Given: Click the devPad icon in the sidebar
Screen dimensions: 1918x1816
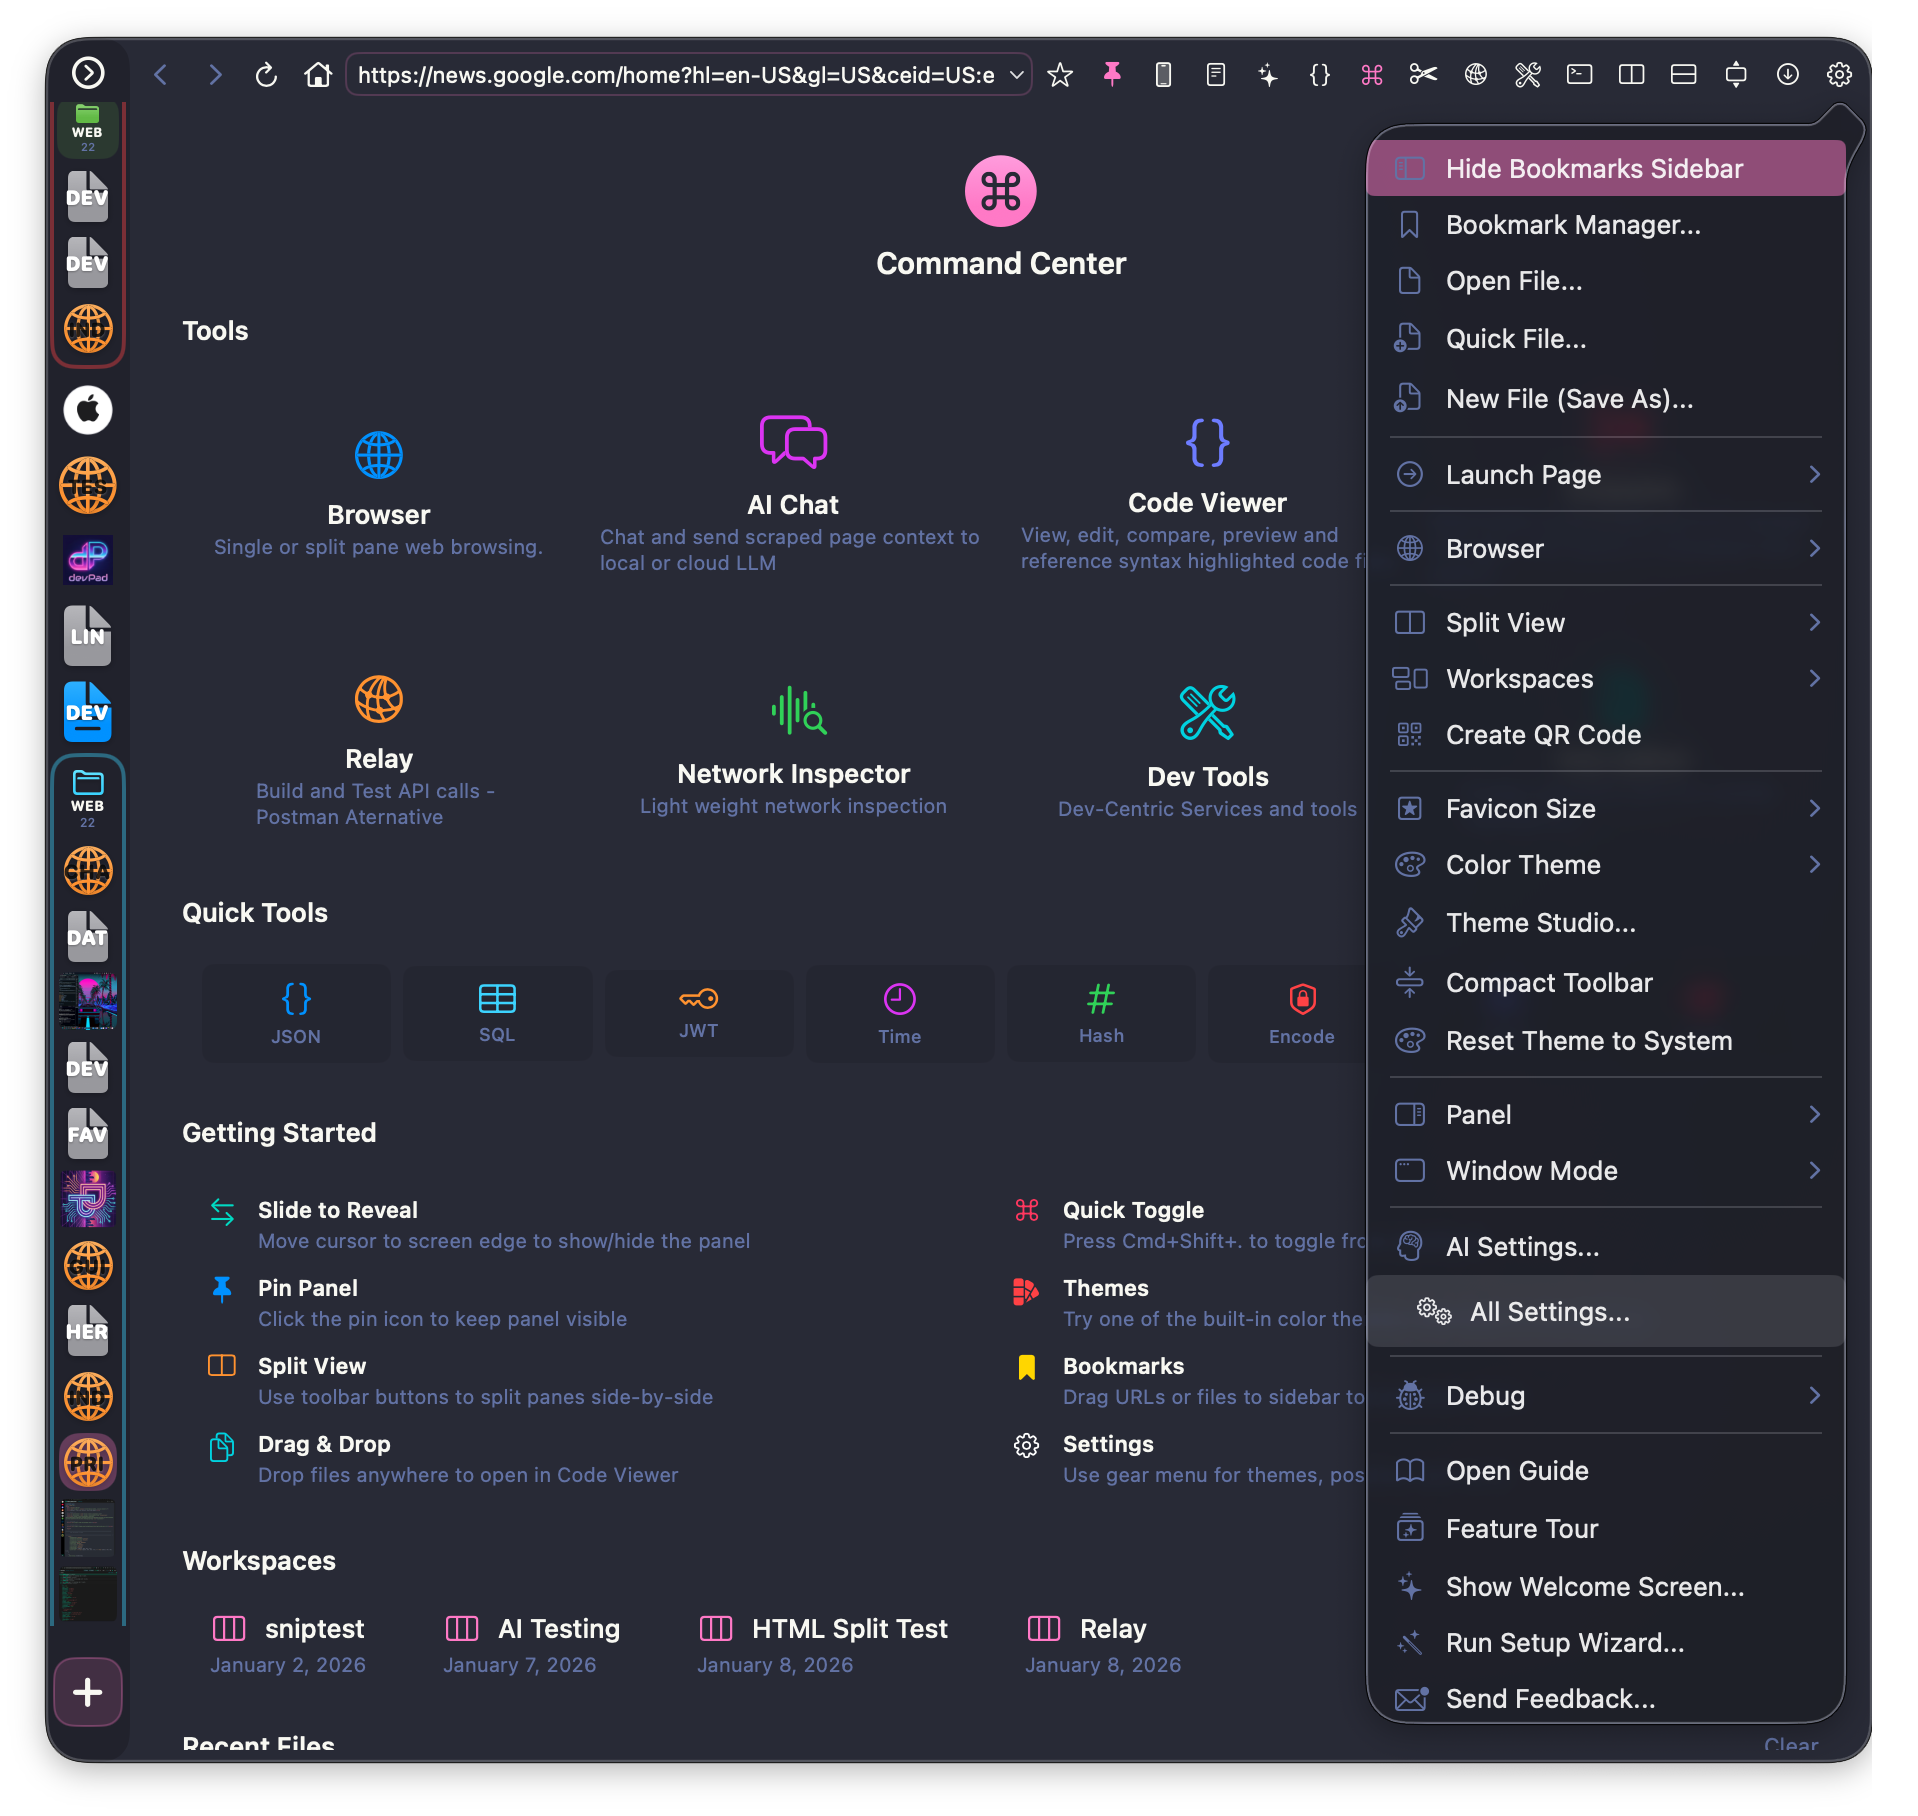Looking at the screenshot, I should [x=87, y=560].
